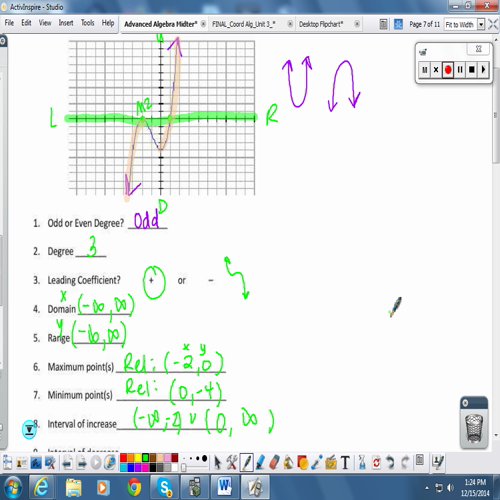This screenshot has width=500, height=500.
Task: Select the Eraser tool
Action: (274, 463)
